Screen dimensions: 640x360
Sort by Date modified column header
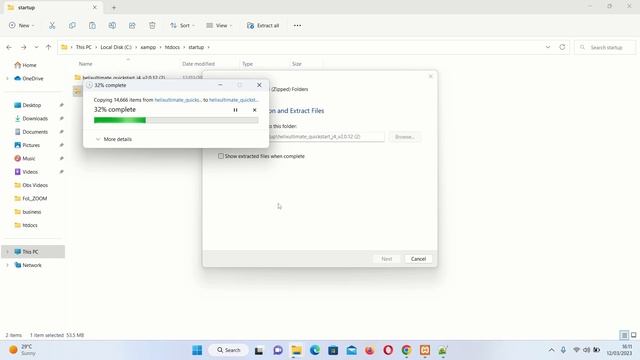198,64
